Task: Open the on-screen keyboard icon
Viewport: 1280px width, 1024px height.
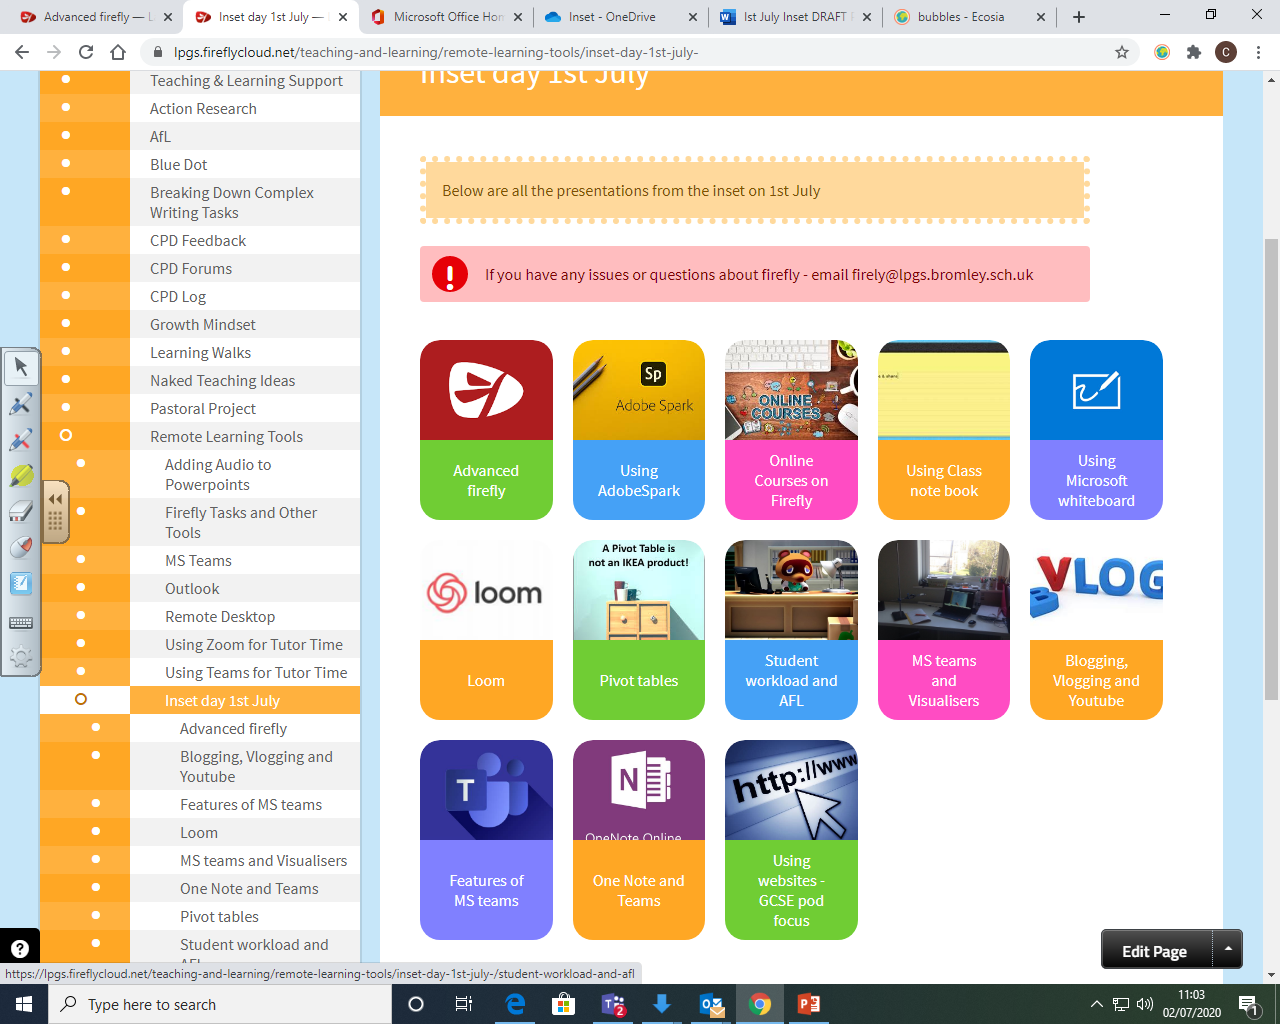Action: click(x=21, y=622)
